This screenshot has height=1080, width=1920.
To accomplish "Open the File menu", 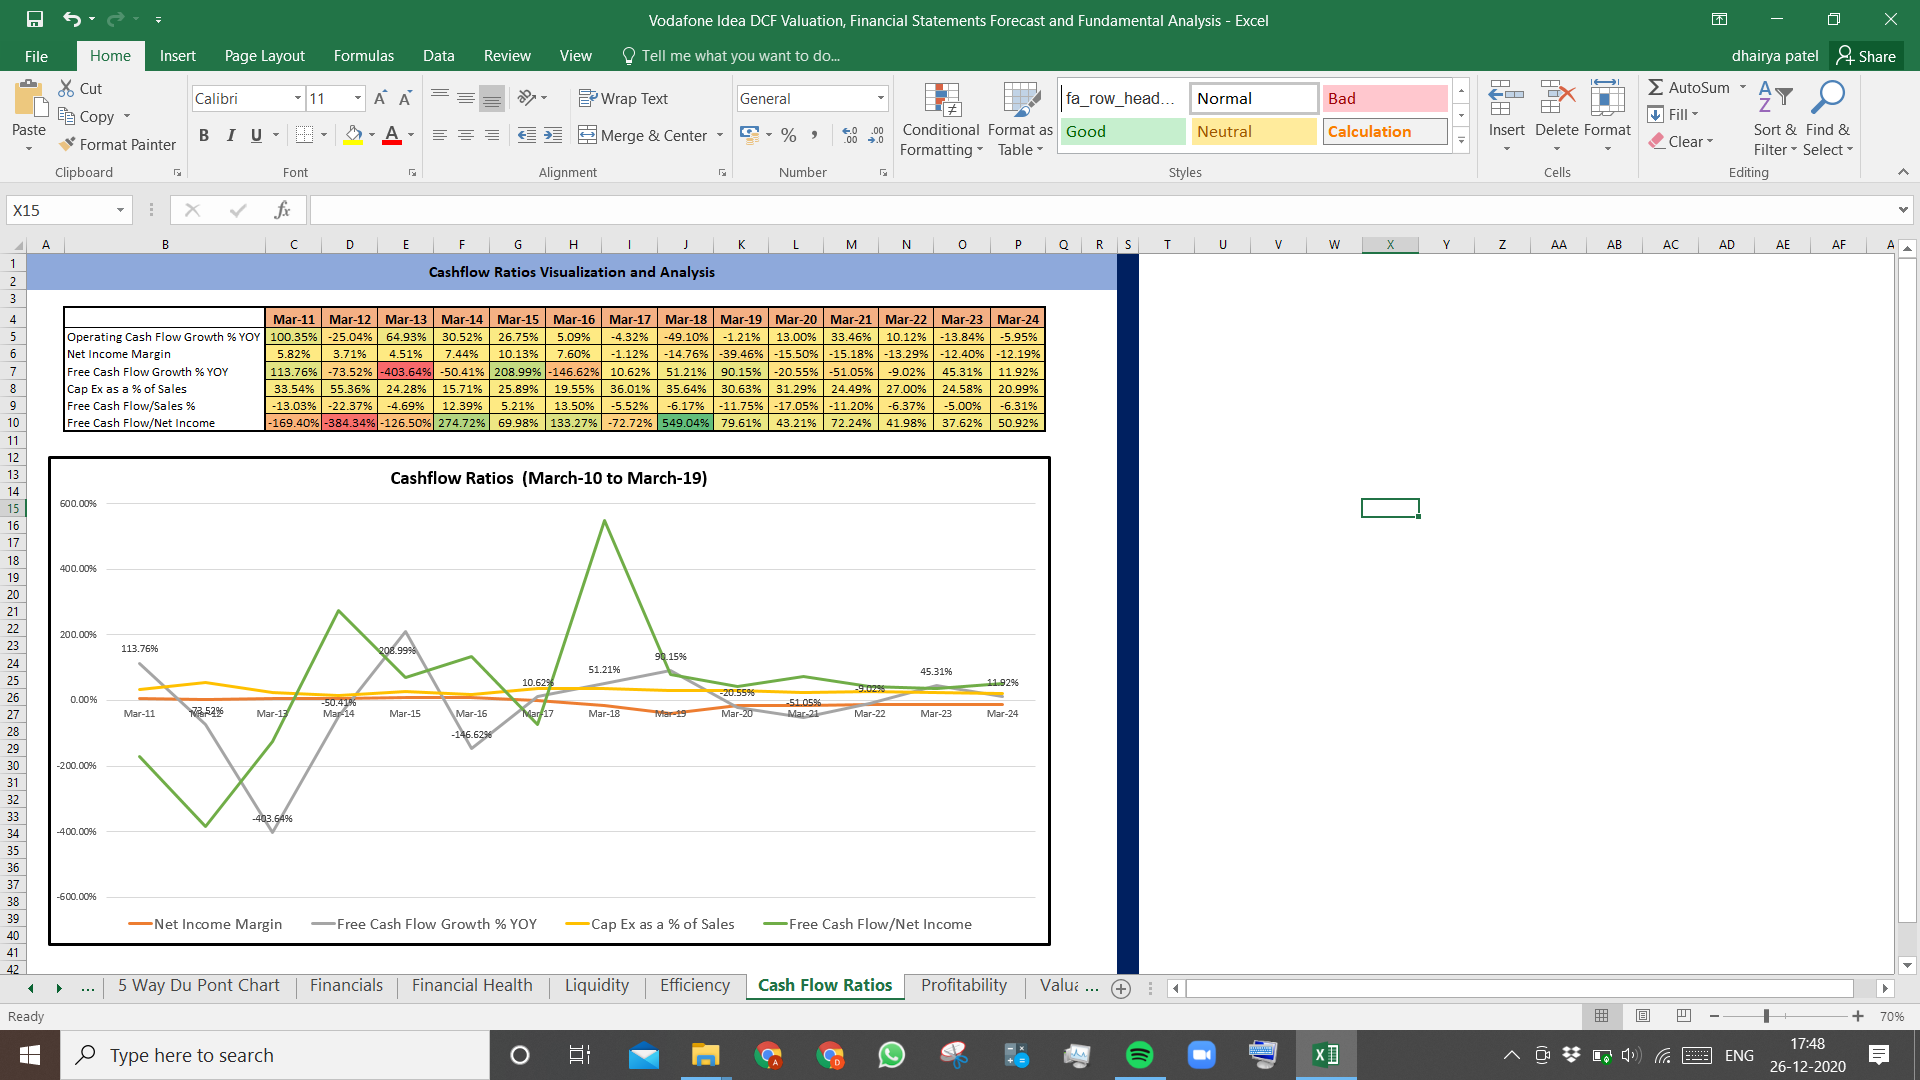I will pyautogui.click(x=36, y=56).
